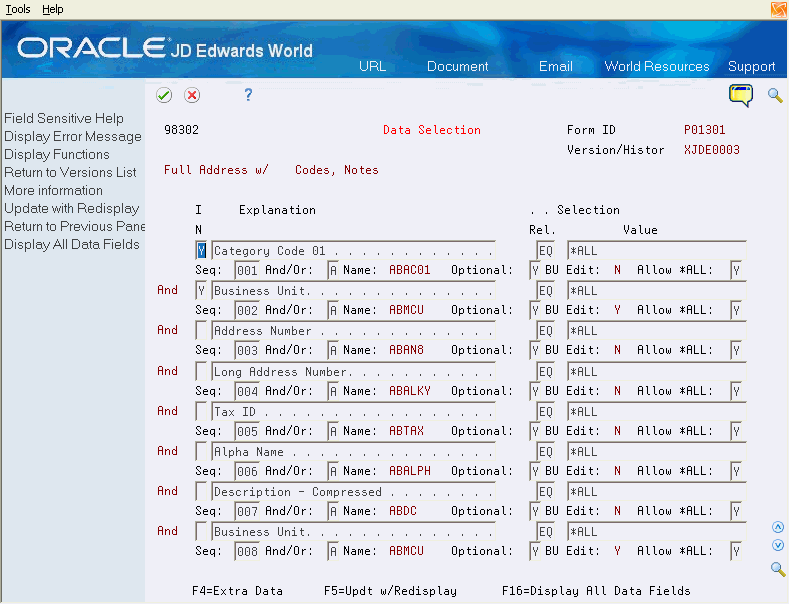Select Return to Previous Panel

[74, 226]
